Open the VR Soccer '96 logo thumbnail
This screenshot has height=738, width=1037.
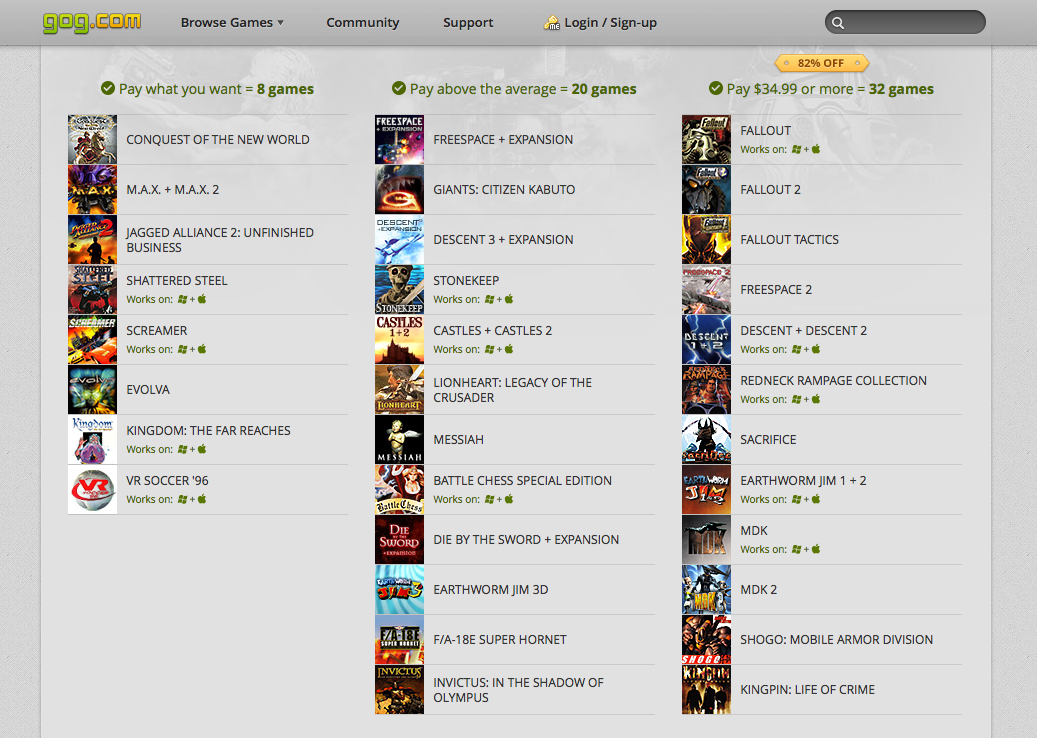coord(93,489)
